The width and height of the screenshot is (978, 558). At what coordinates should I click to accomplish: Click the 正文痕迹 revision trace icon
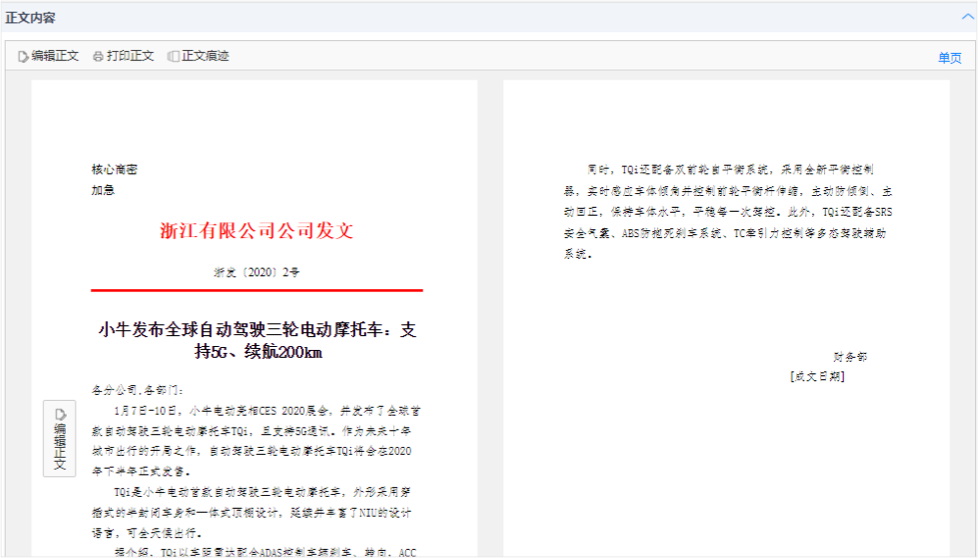(x=173, y=57)
